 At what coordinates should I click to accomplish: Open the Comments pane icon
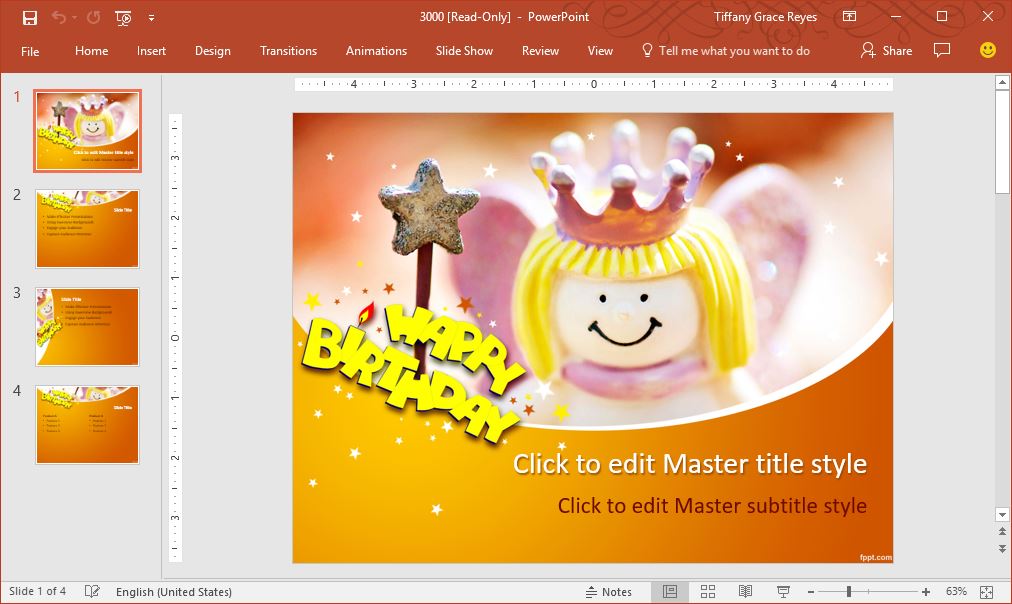click(x=942, y=50)
